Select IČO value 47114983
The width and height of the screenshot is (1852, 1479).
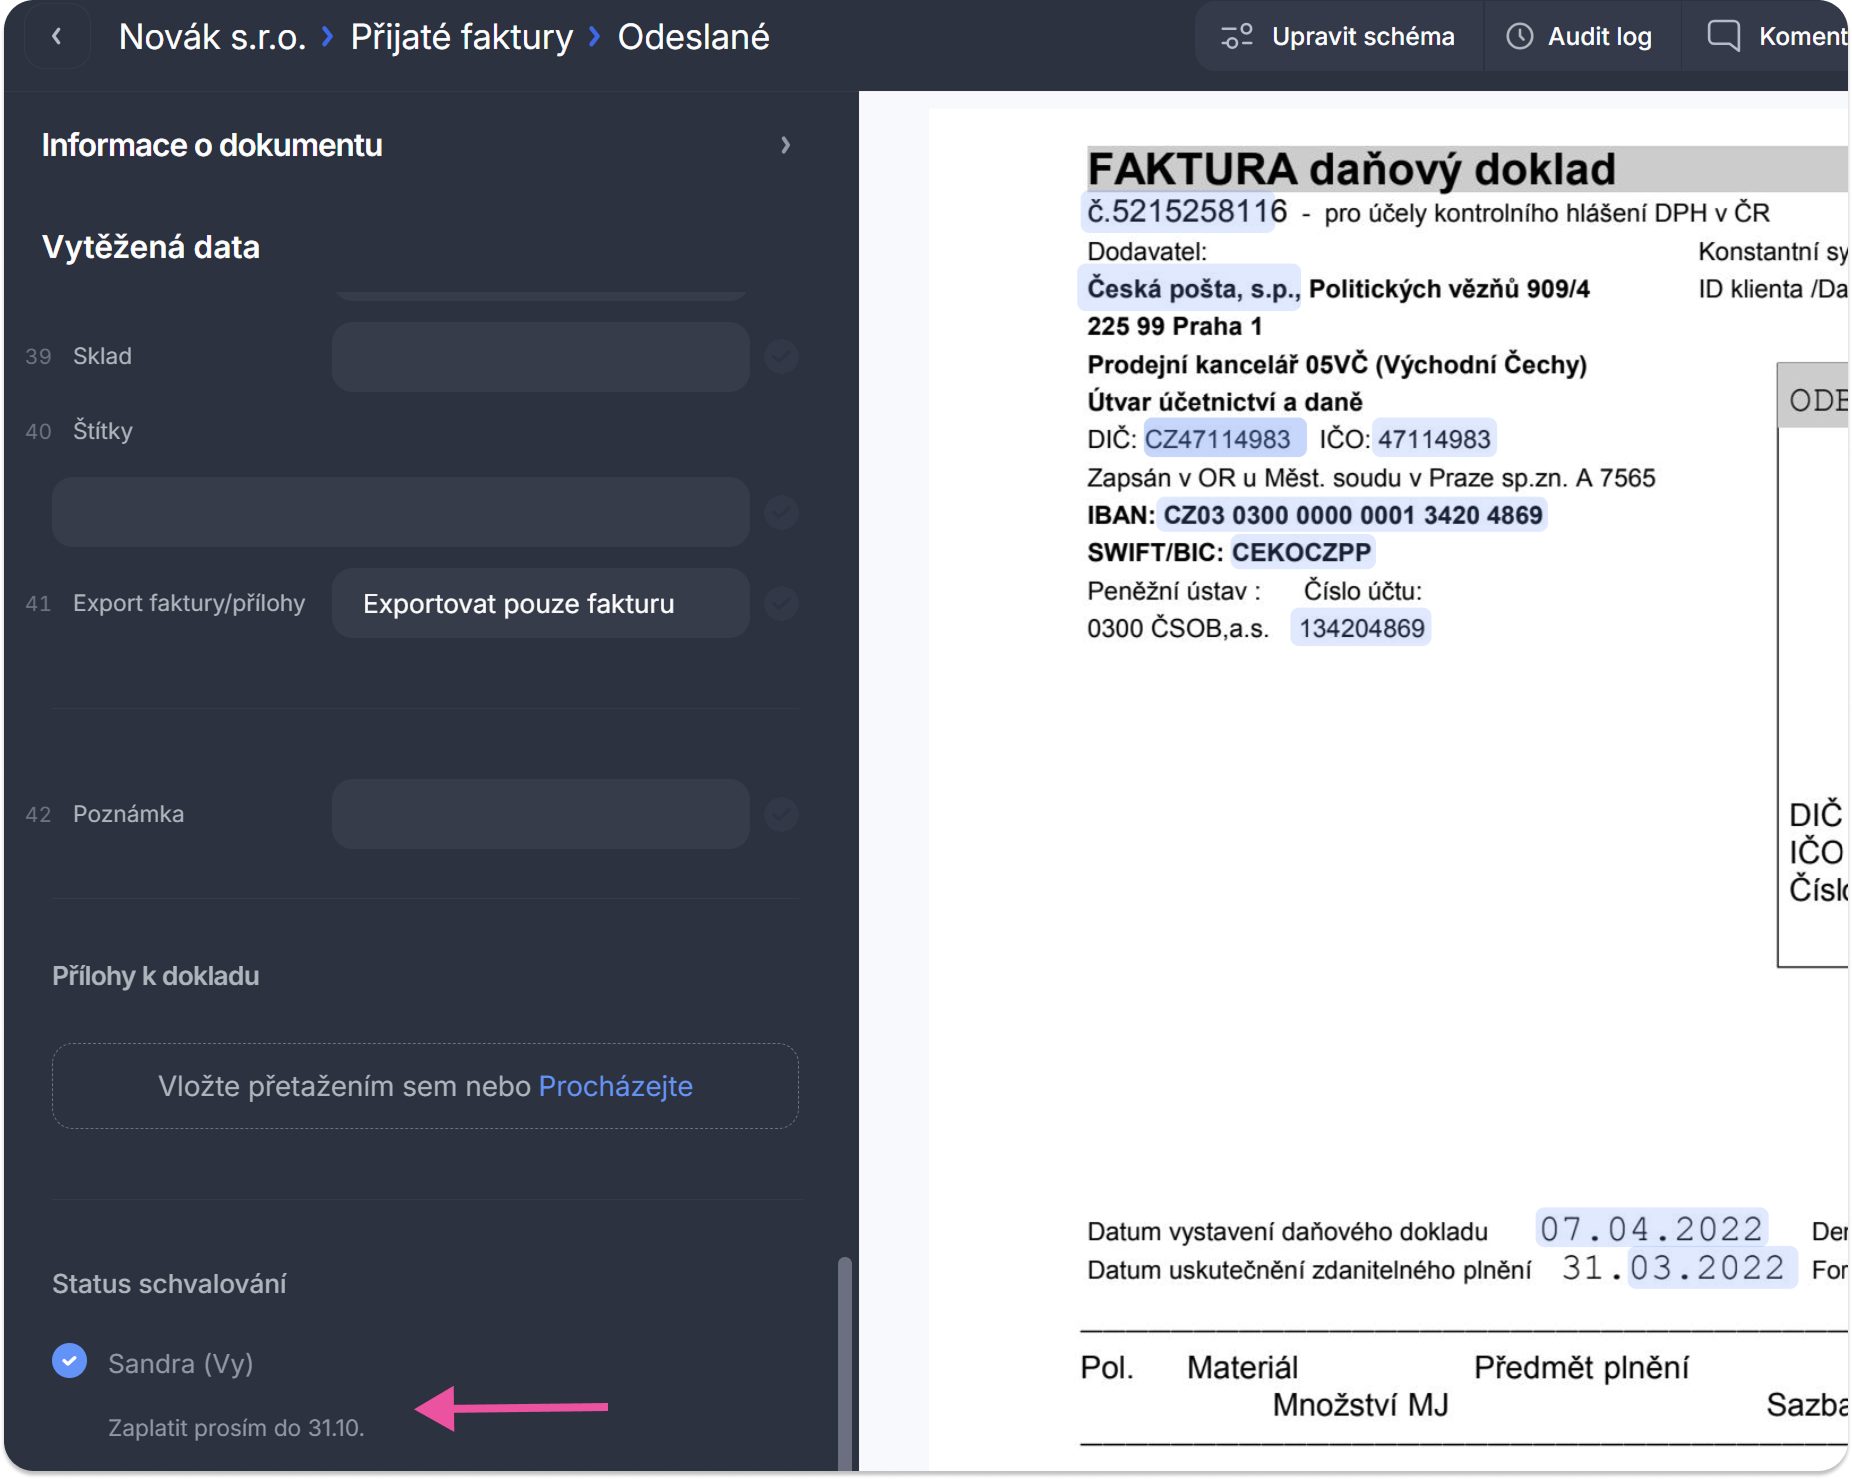(1434, 438)
